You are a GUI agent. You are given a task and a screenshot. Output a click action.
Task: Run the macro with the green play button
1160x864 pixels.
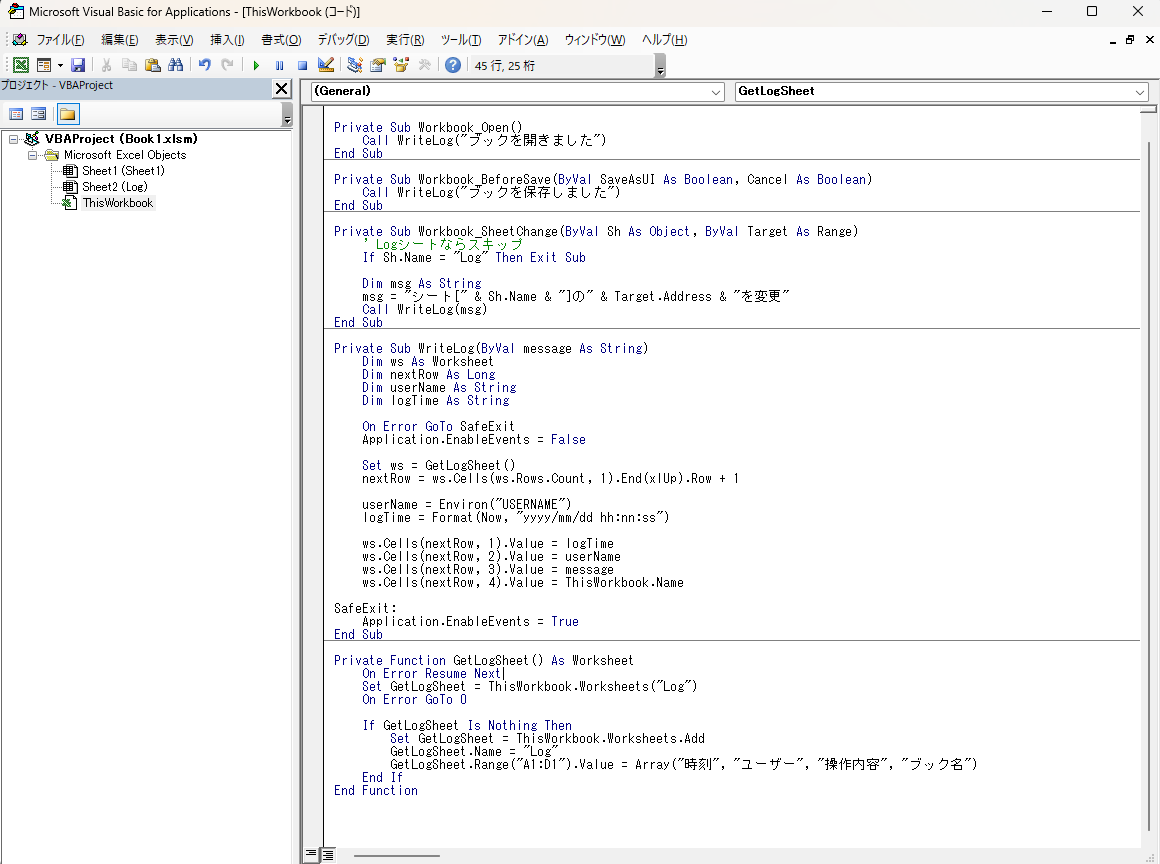tap(256, 65)
